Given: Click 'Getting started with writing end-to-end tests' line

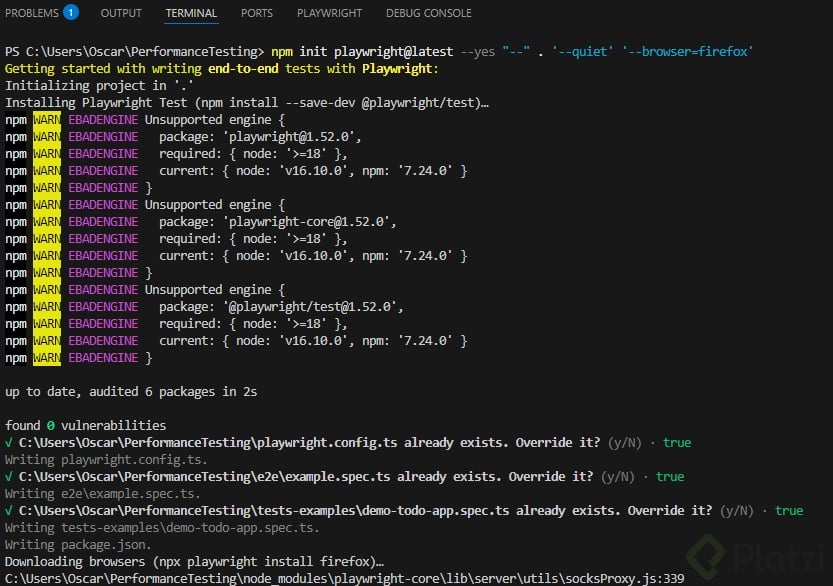Looking at the screenshot, I should point(222,69).
